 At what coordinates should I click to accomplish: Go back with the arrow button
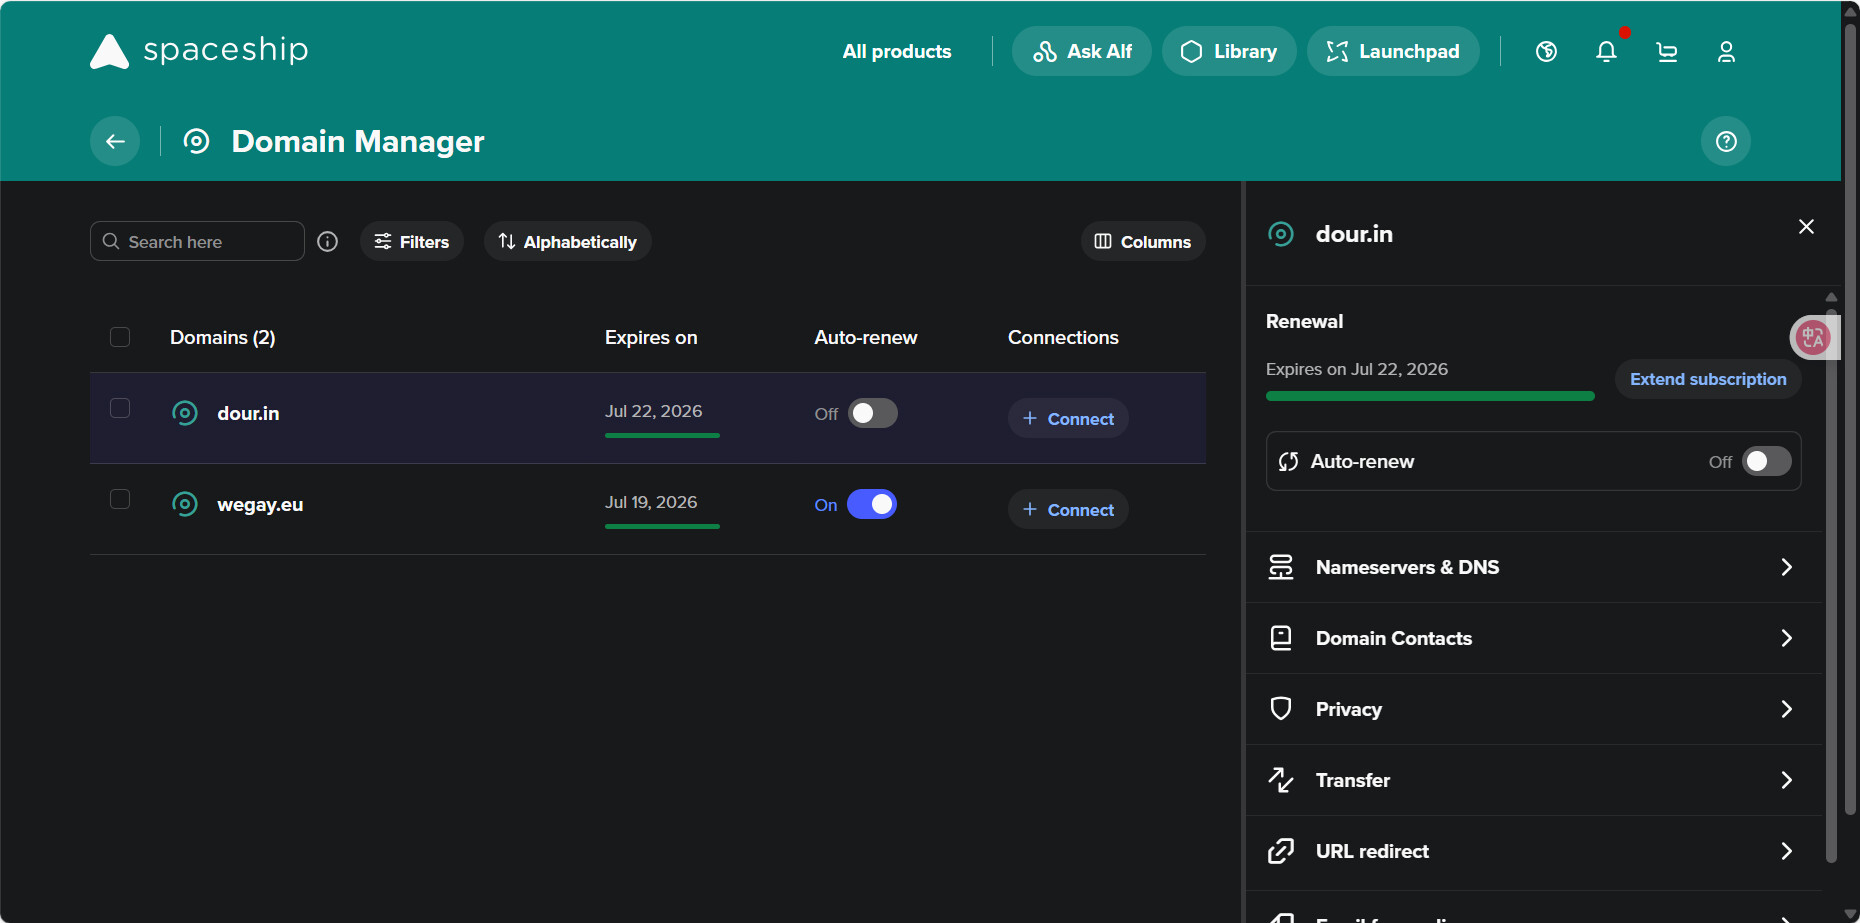click(x=115, y=141)
